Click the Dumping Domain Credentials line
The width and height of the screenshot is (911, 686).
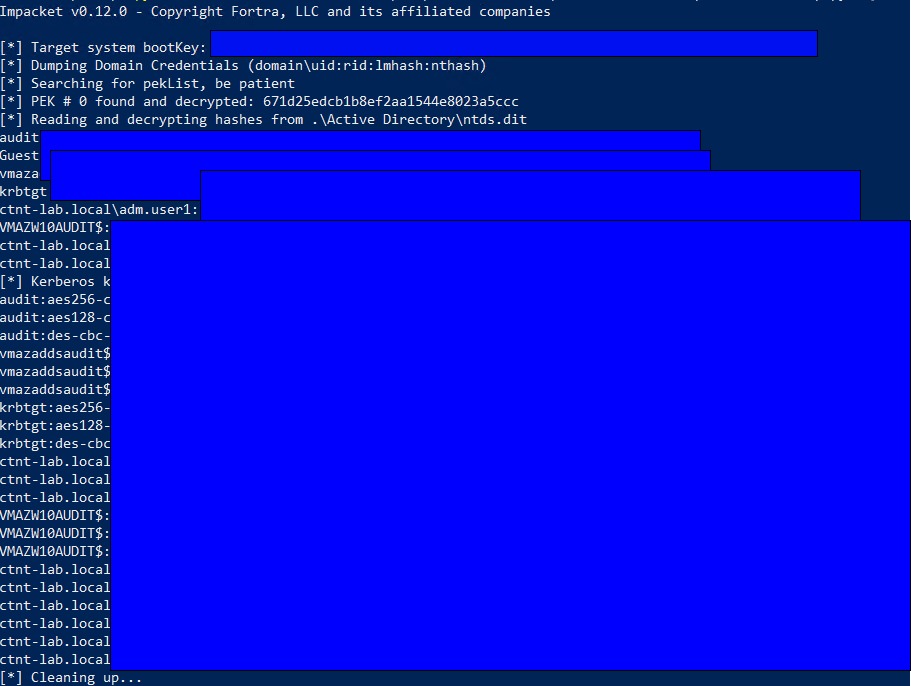coord(243,66)
